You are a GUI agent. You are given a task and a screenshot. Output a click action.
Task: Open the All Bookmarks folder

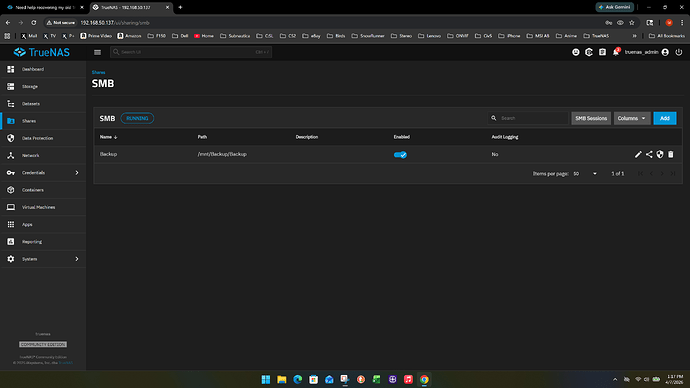point(667,36)
